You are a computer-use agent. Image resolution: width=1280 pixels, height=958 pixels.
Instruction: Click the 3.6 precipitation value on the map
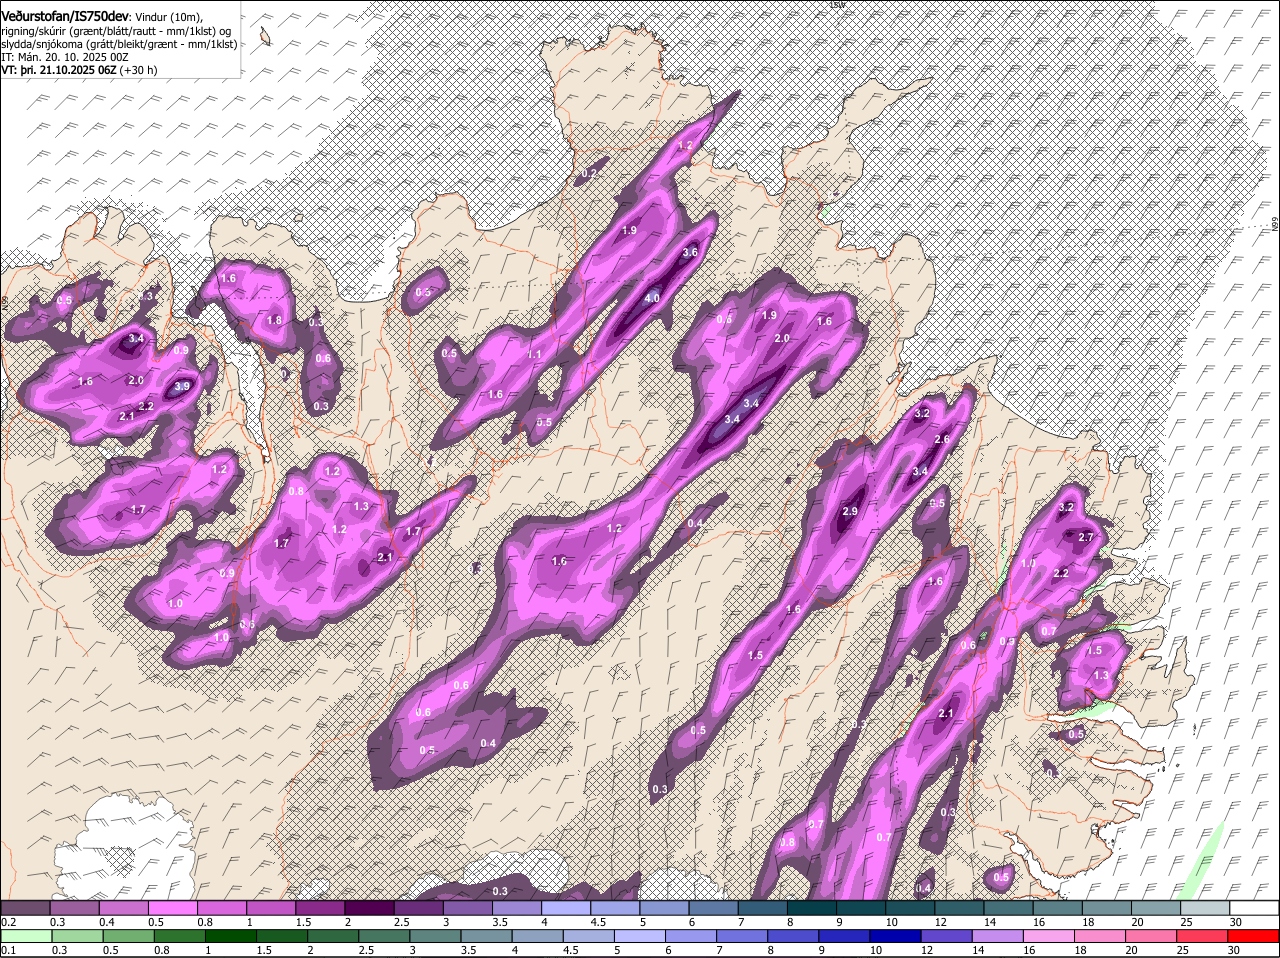coord(690,252)
